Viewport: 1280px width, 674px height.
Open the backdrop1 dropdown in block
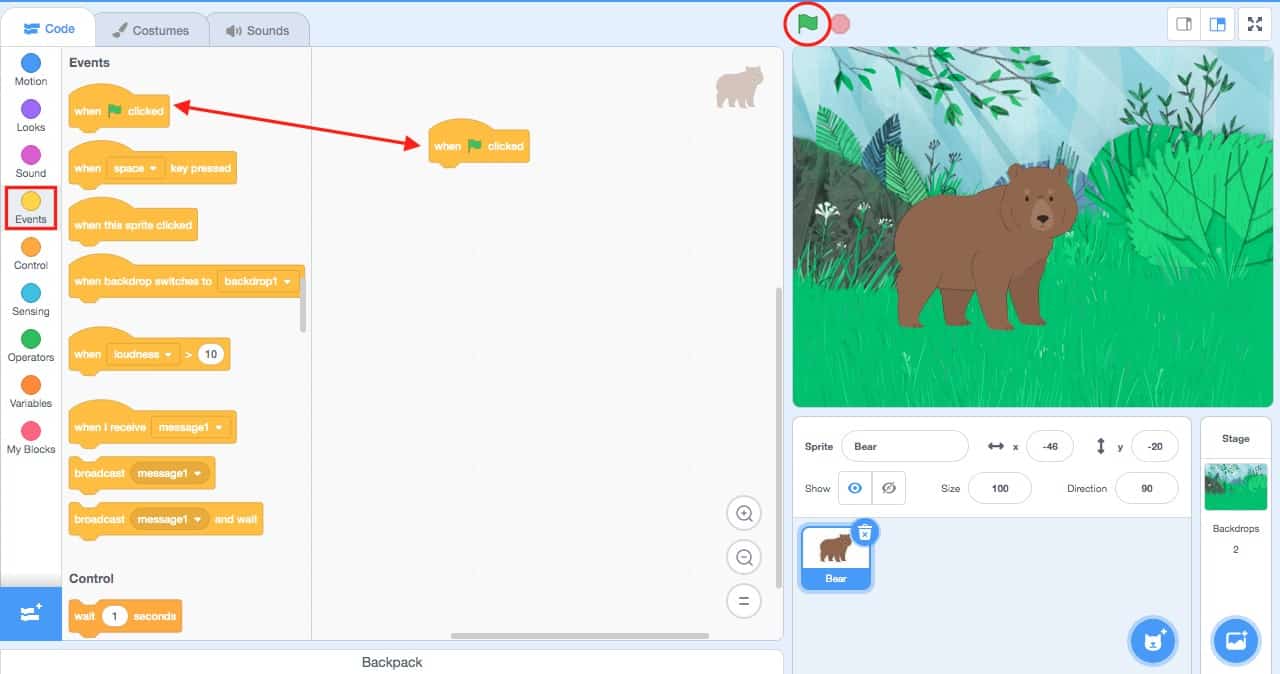pos(259,281)
